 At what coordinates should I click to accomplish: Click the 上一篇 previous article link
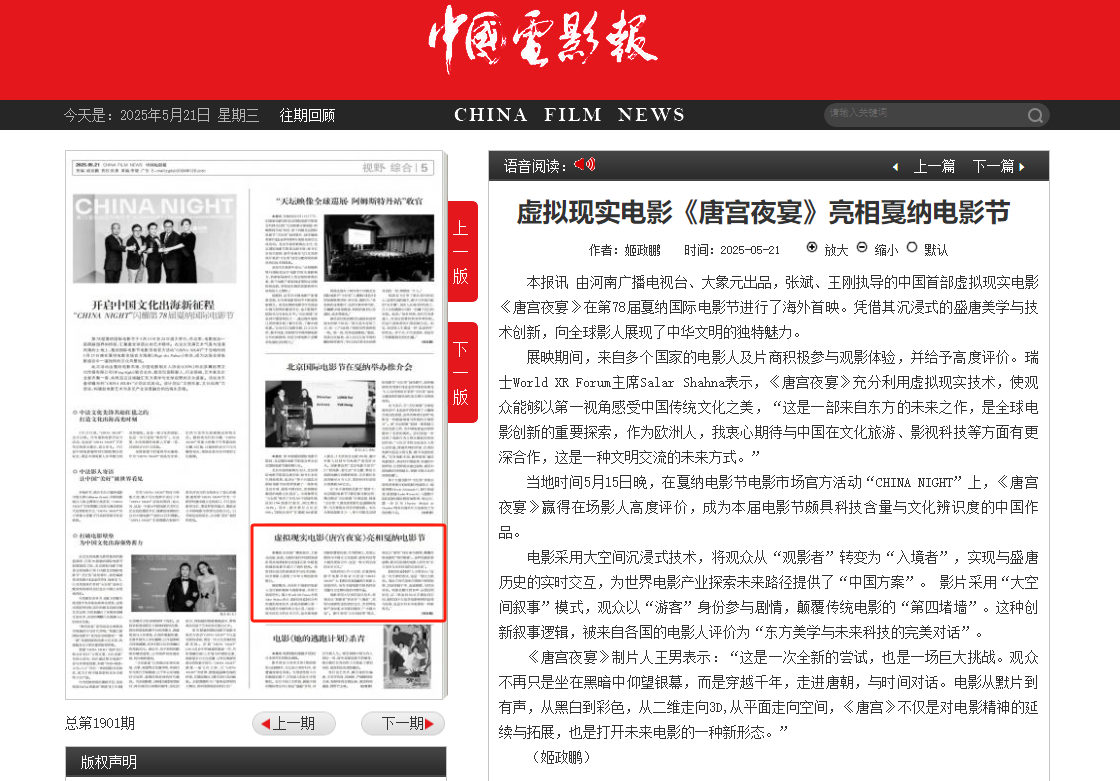tap(933, 166)
